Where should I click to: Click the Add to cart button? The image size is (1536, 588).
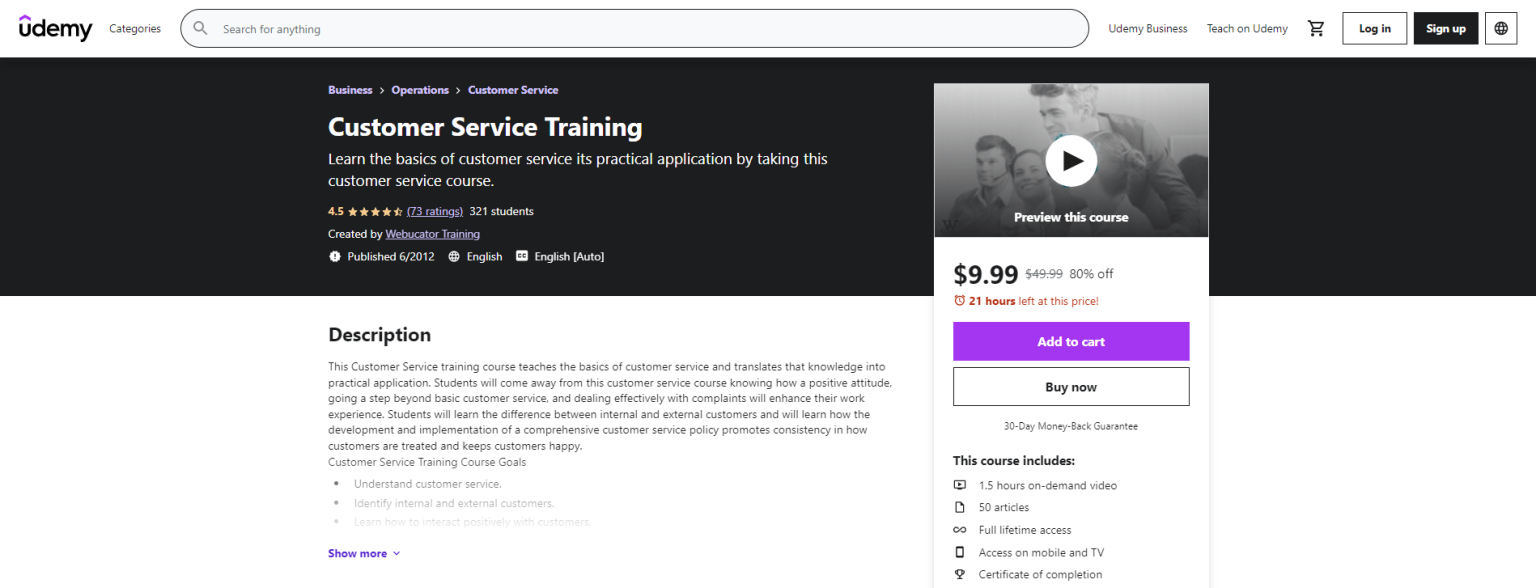click(1070, 341)
